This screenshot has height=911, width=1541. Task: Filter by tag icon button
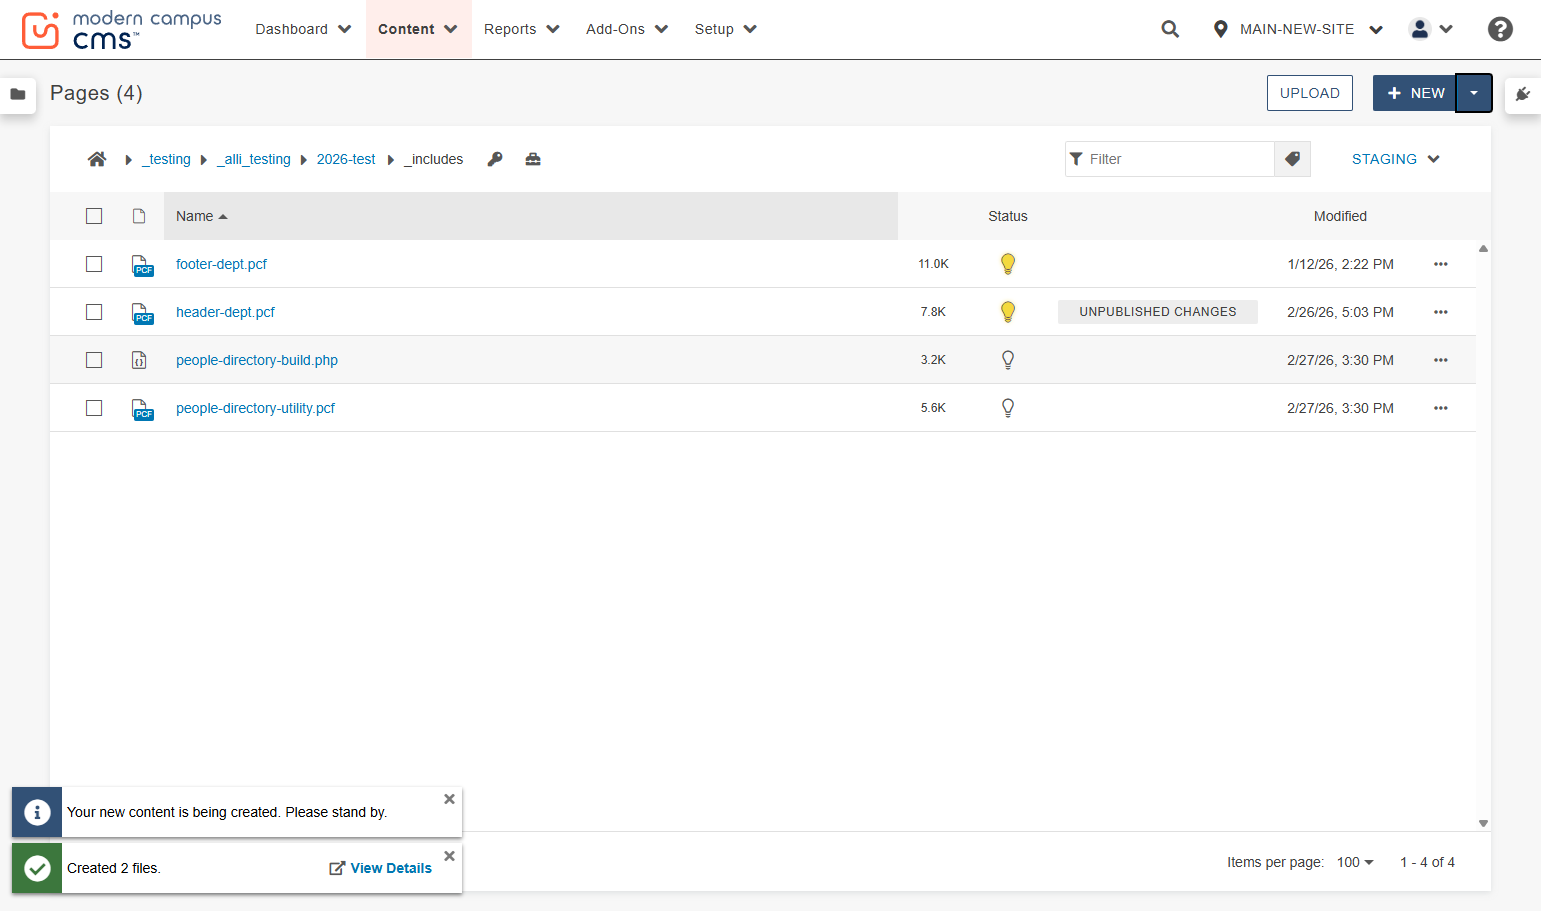pos(1292,159)
